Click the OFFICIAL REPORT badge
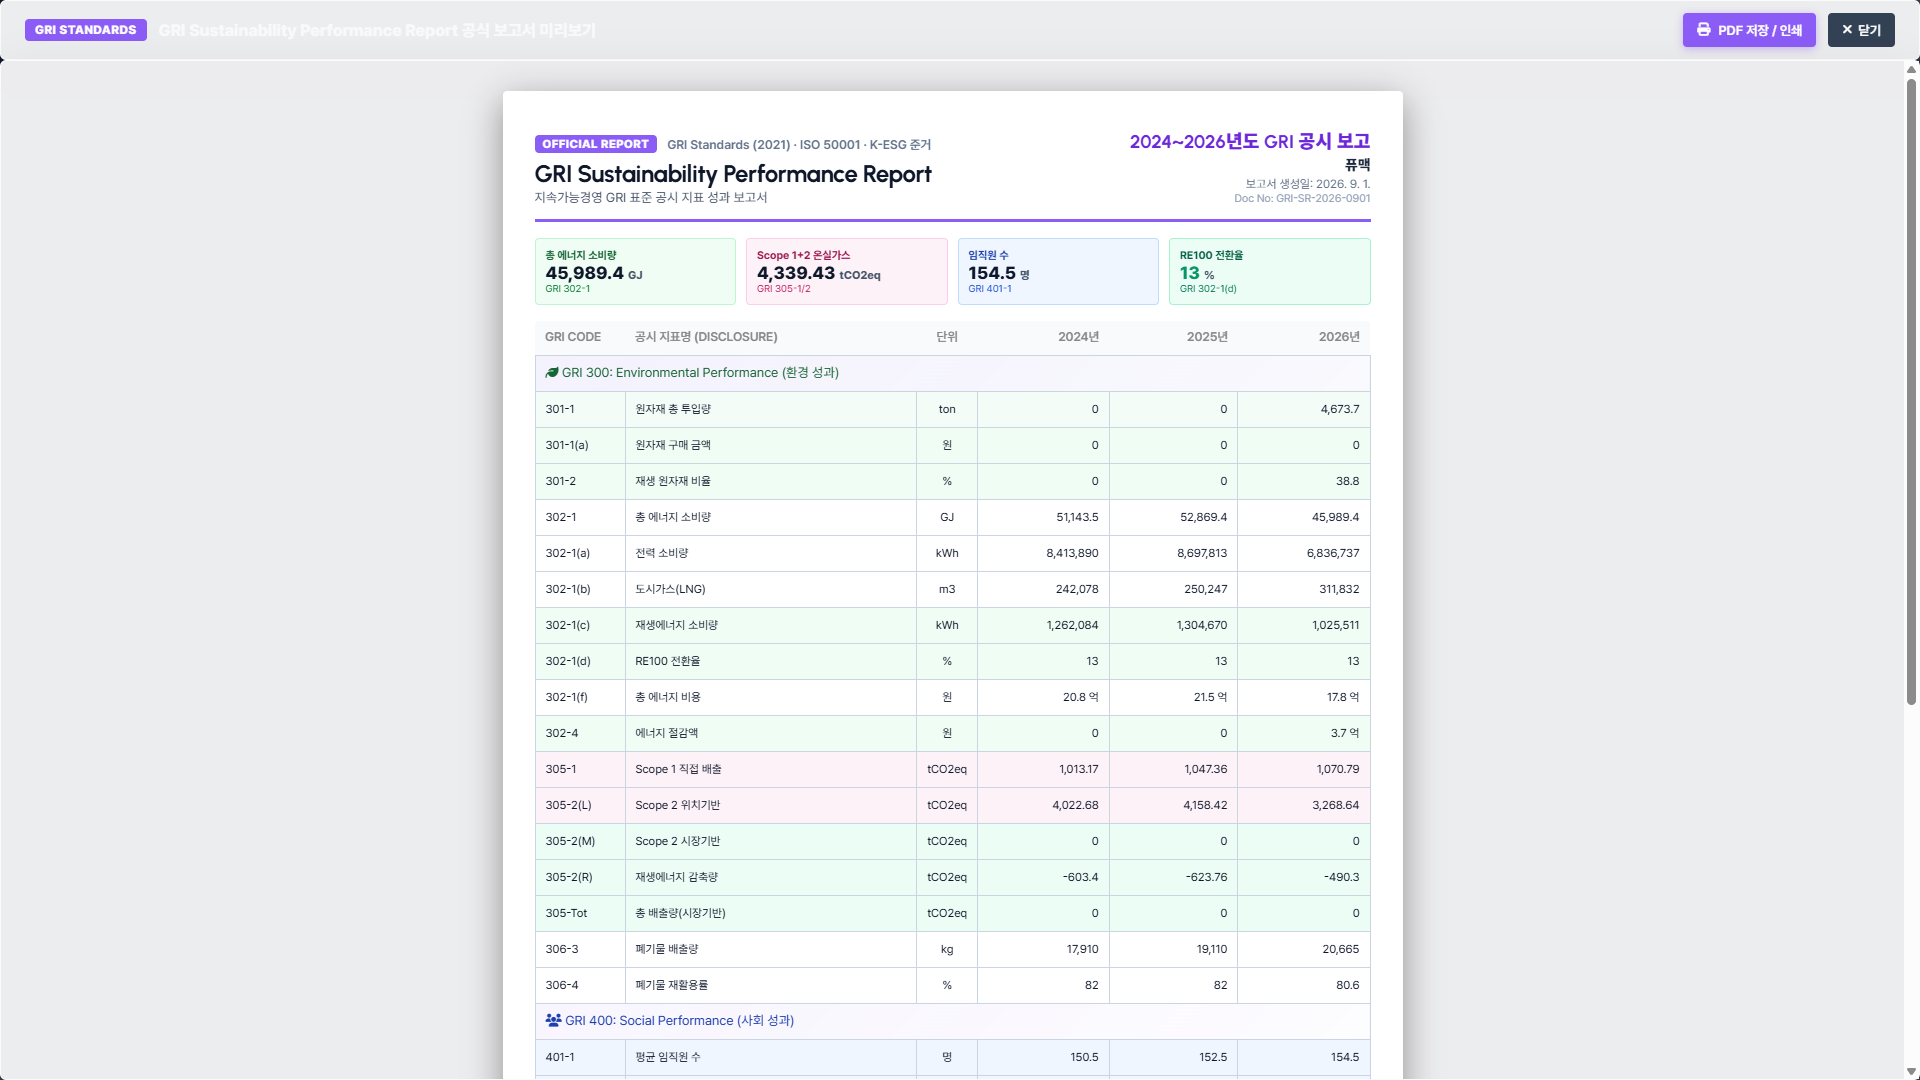 click(x=595, y=144)
